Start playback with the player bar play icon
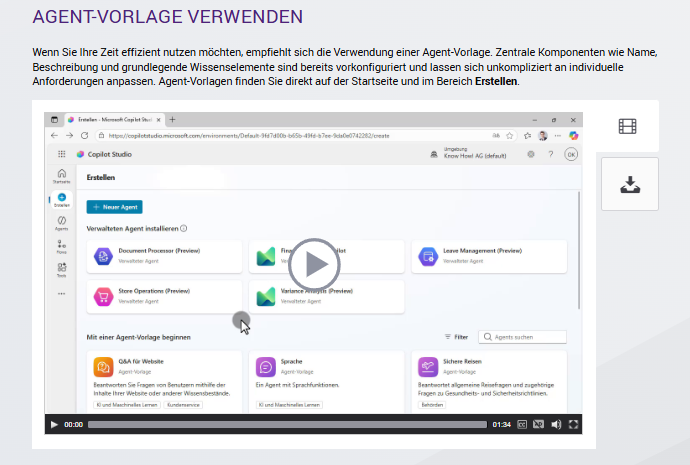Screen dimensions: 690x465 (54, 425)
